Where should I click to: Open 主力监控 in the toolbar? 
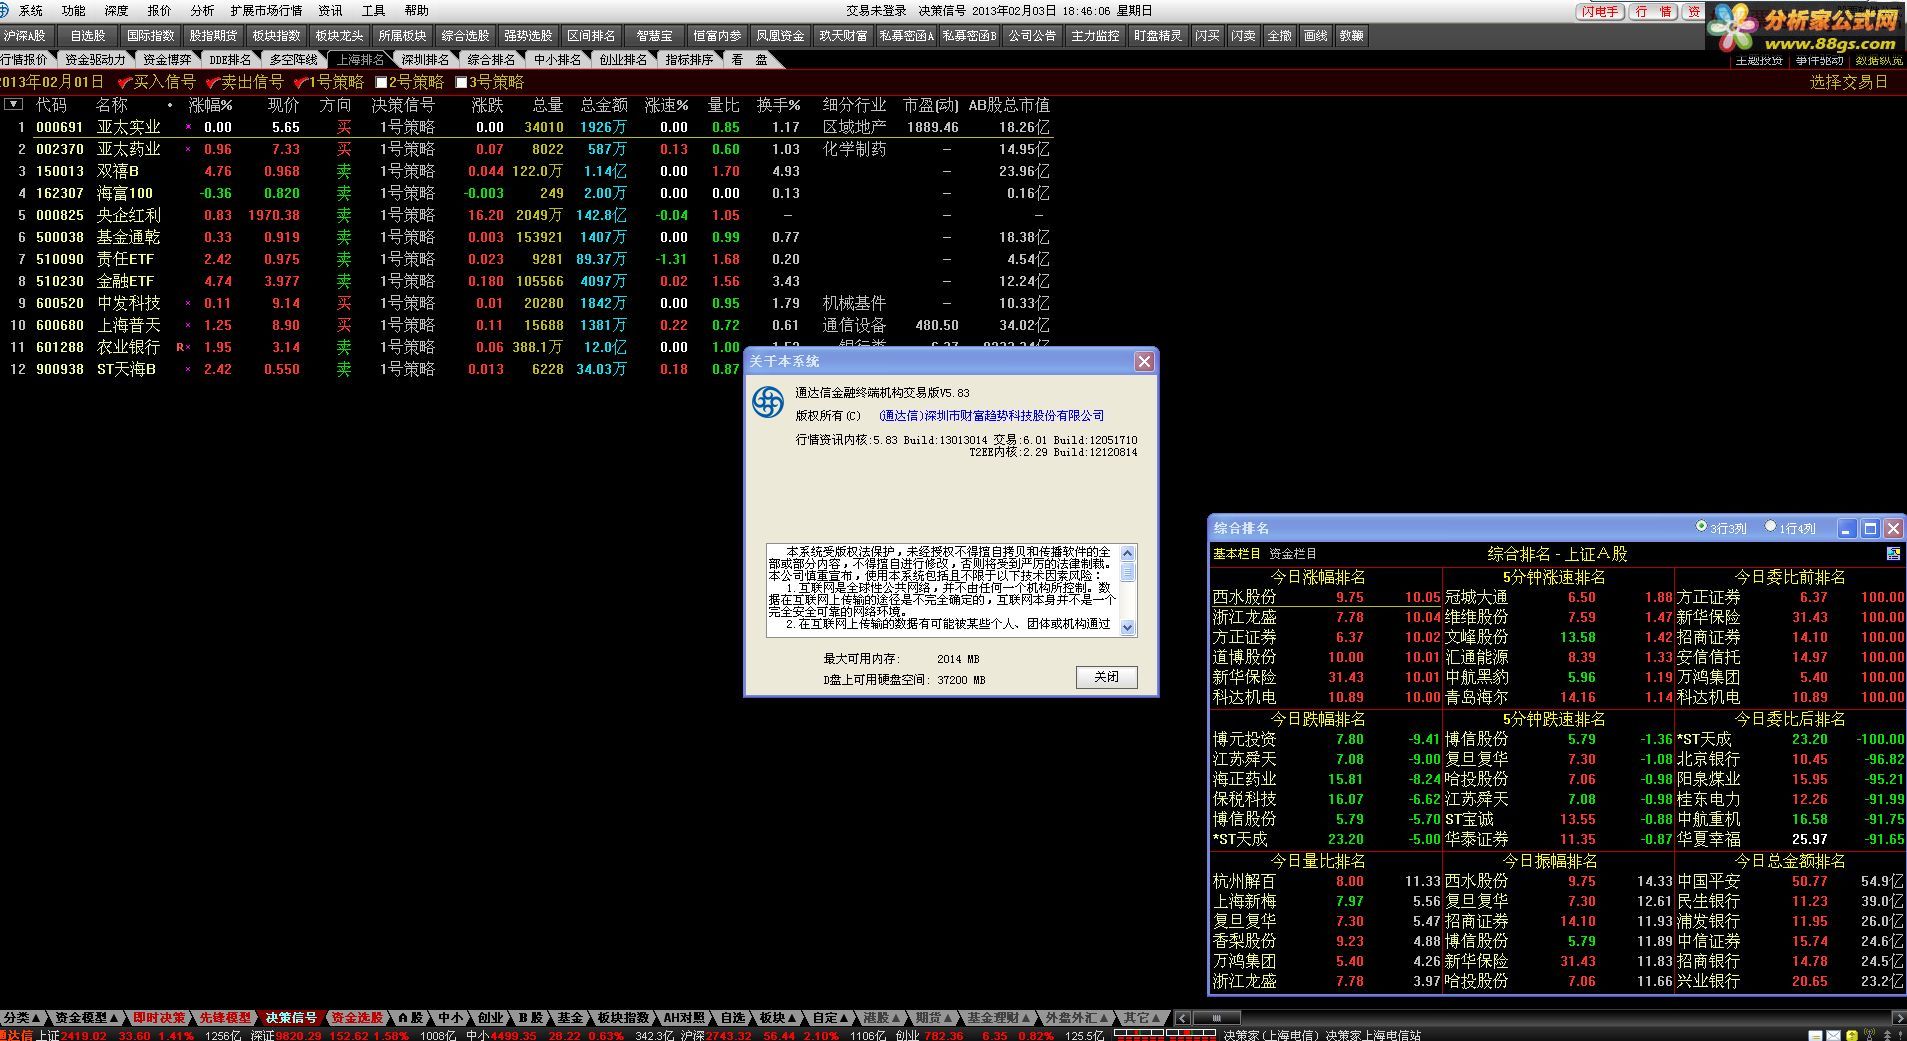[x=1095, y=36]
